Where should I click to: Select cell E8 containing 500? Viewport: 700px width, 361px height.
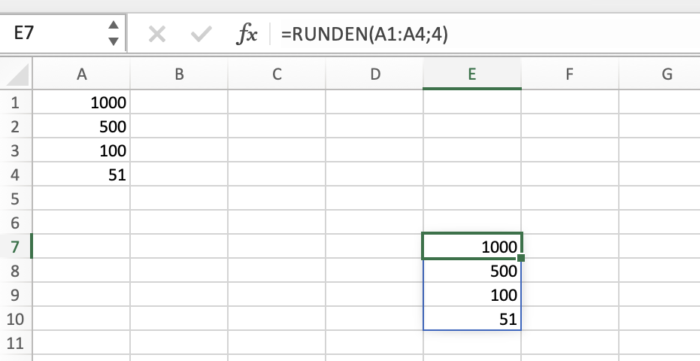[x=472, y=271]
